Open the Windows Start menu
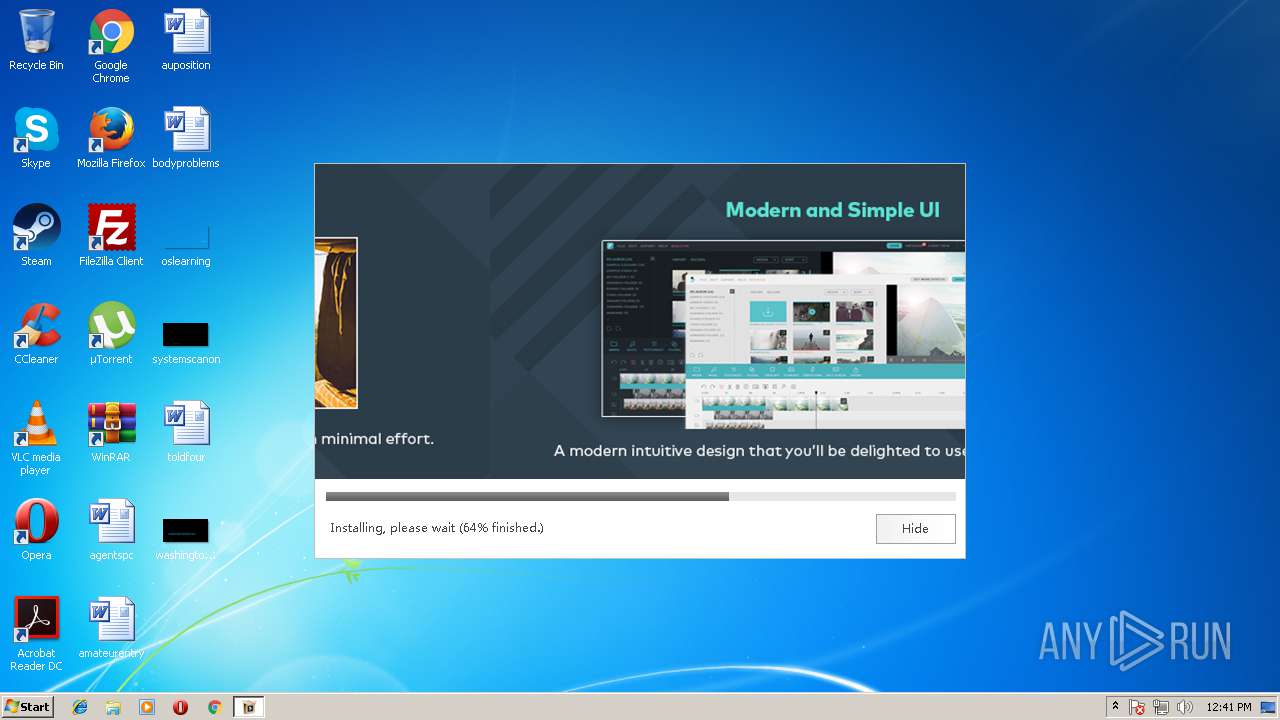Screen dimensions: 1280x720 [x=27, y=706]
